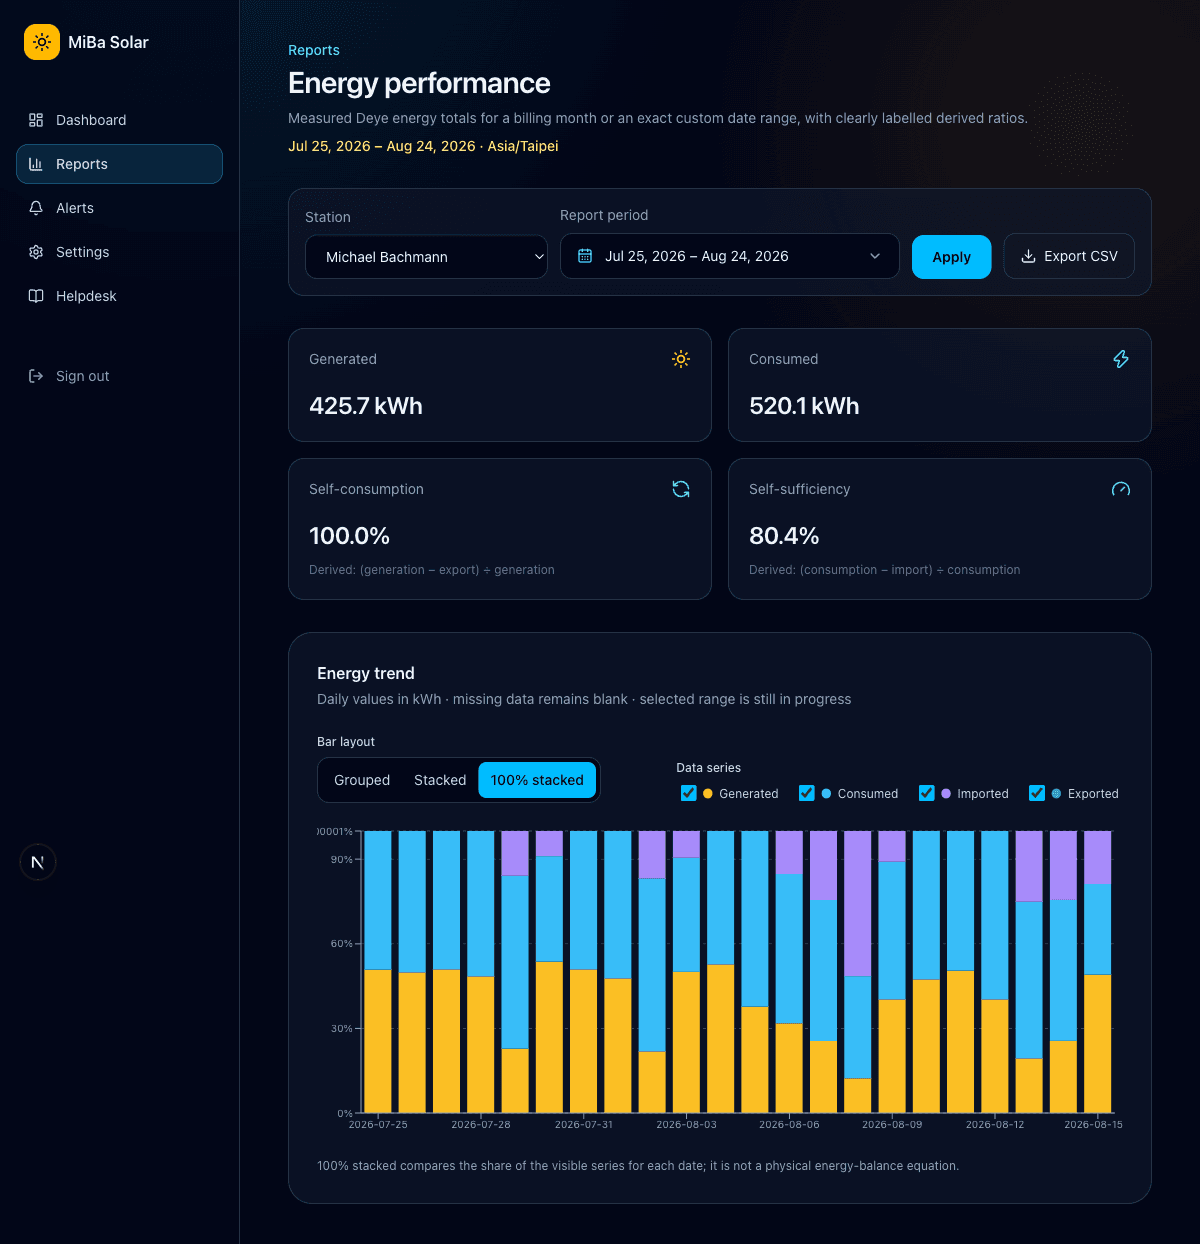The width and height of the screenshot is (1200, 1244).
Task: Switch bar layout to Stacked
Action: point(440,780)
